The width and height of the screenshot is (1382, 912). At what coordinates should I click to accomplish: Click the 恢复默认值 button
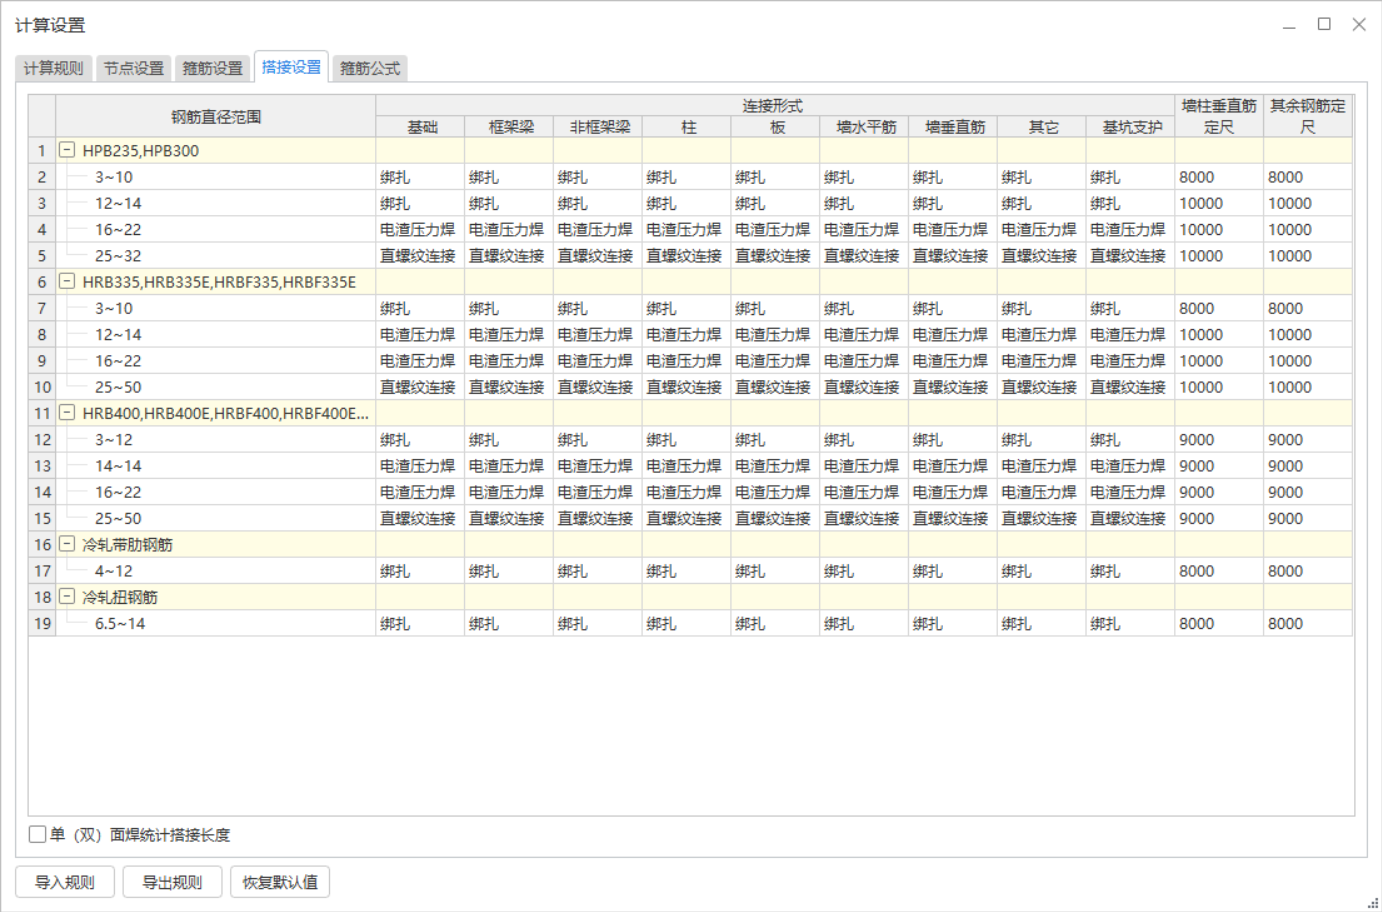coord(280,882)
